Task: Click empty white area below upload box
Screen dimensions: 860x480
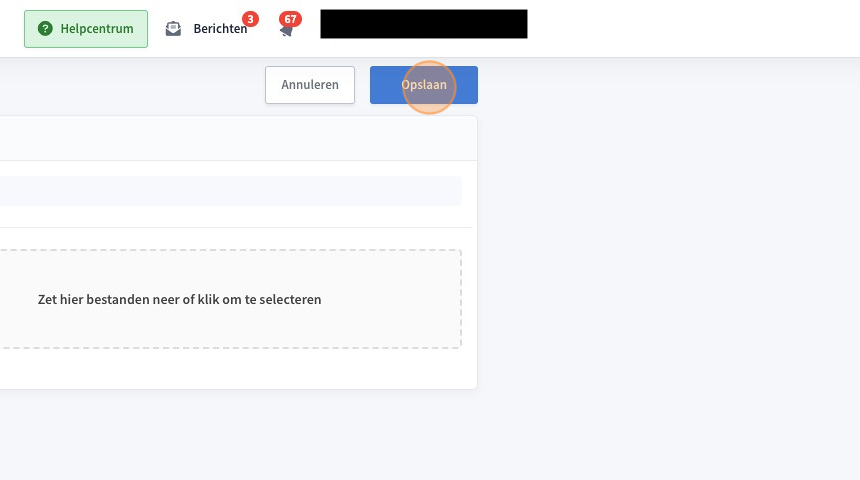Action: (x=238, y=369)
